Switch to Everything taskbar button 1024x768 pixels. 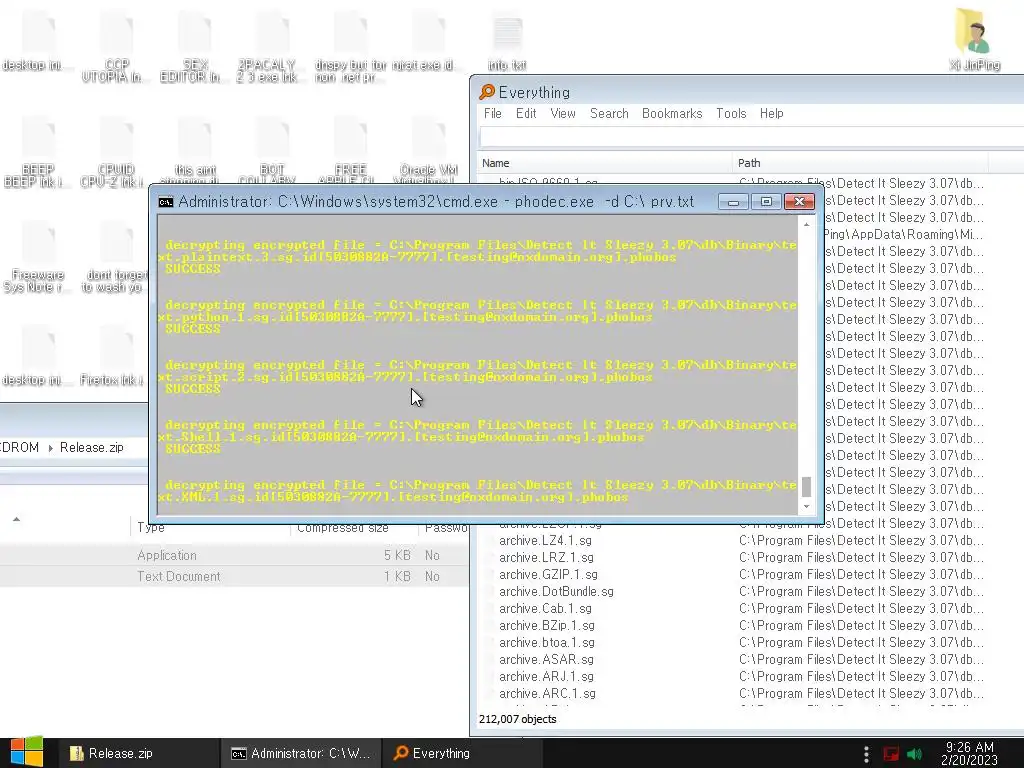tap(462, 753)
